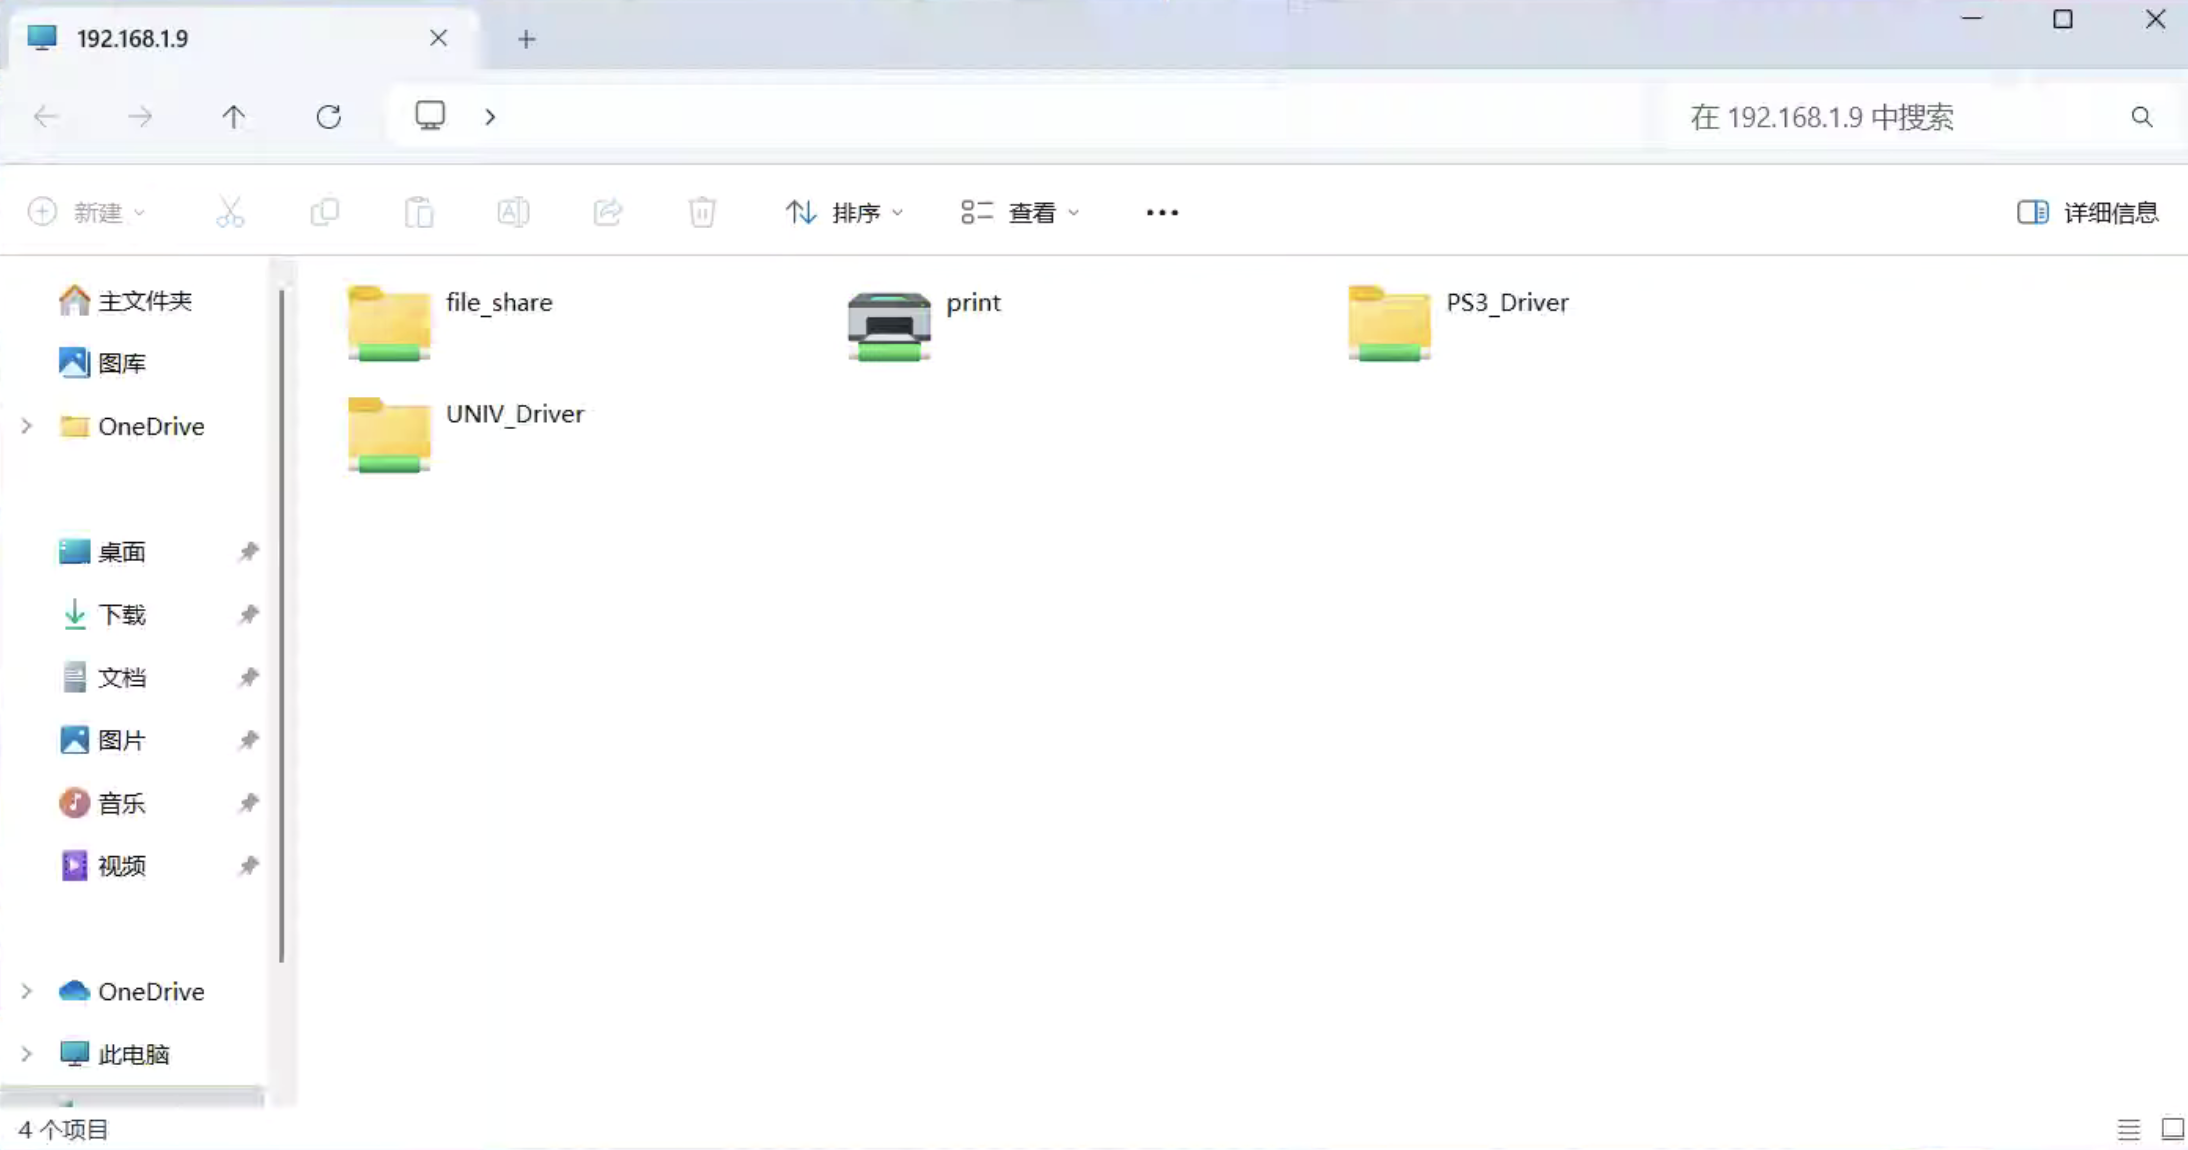Expand the cloud-icon OneDrive tree node
2188x1150 pixels.
pyautogui.click(x=27, y=991)
